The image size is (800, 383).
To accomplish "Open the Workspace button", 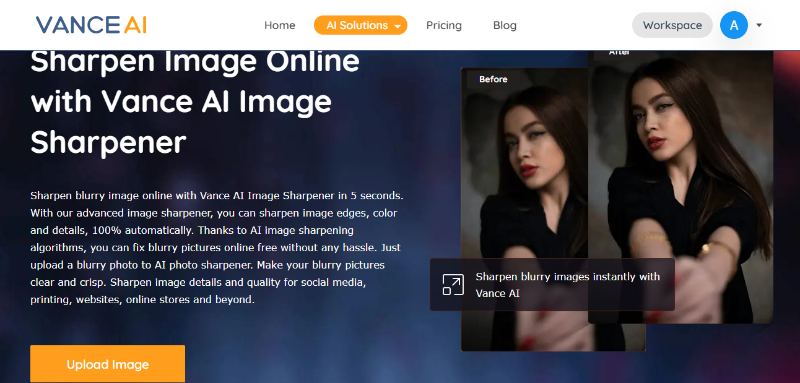I will click(672, 25).
